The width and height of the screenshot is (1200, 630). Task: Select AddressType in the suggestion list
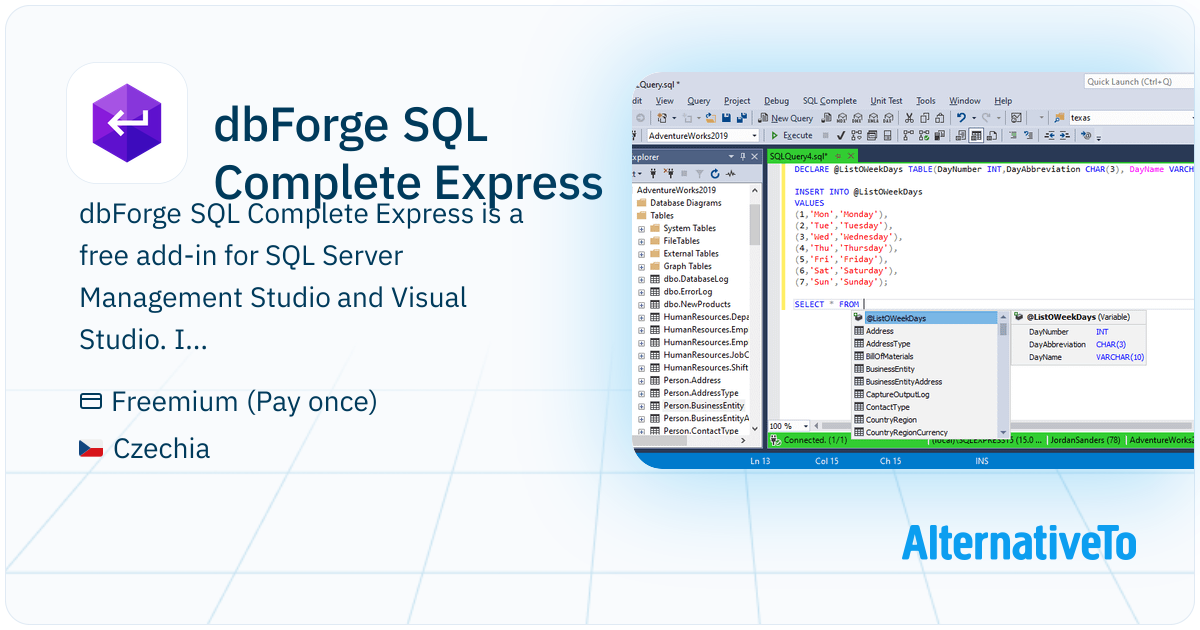click(x=925, y=343)
